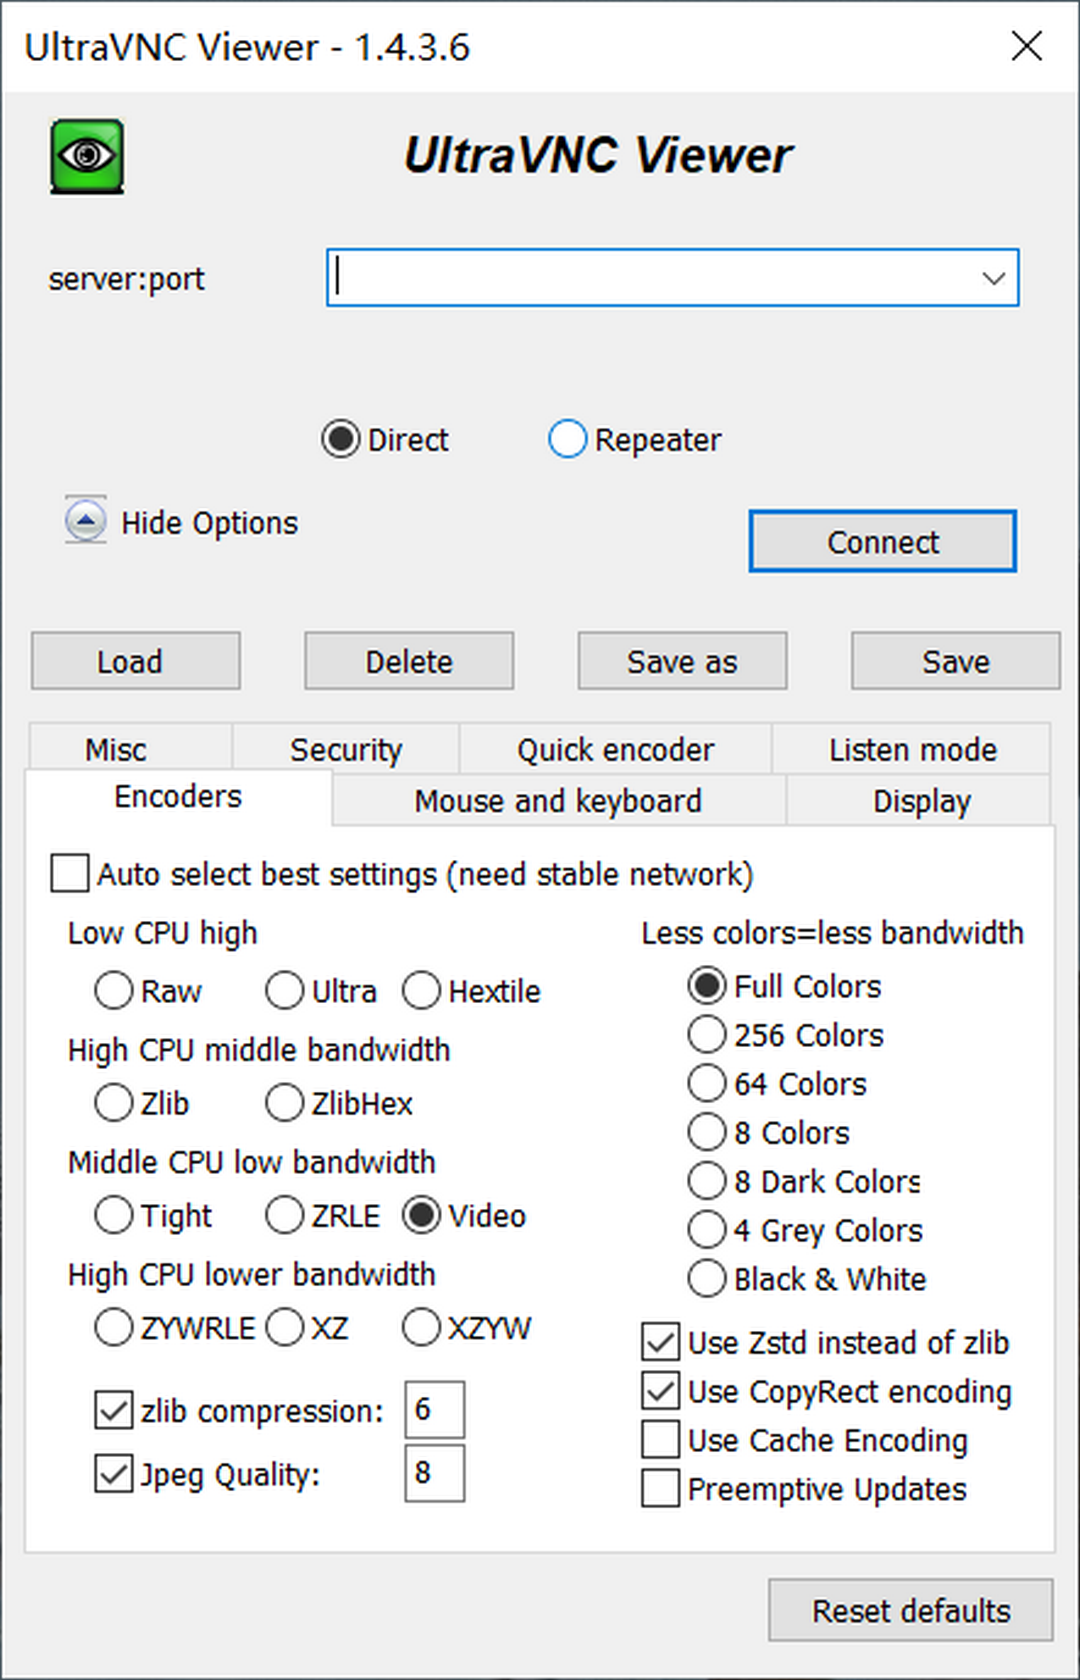
Task: Click the Reset defaults button
Action: pyautogui.click(x=910, y=1610)
